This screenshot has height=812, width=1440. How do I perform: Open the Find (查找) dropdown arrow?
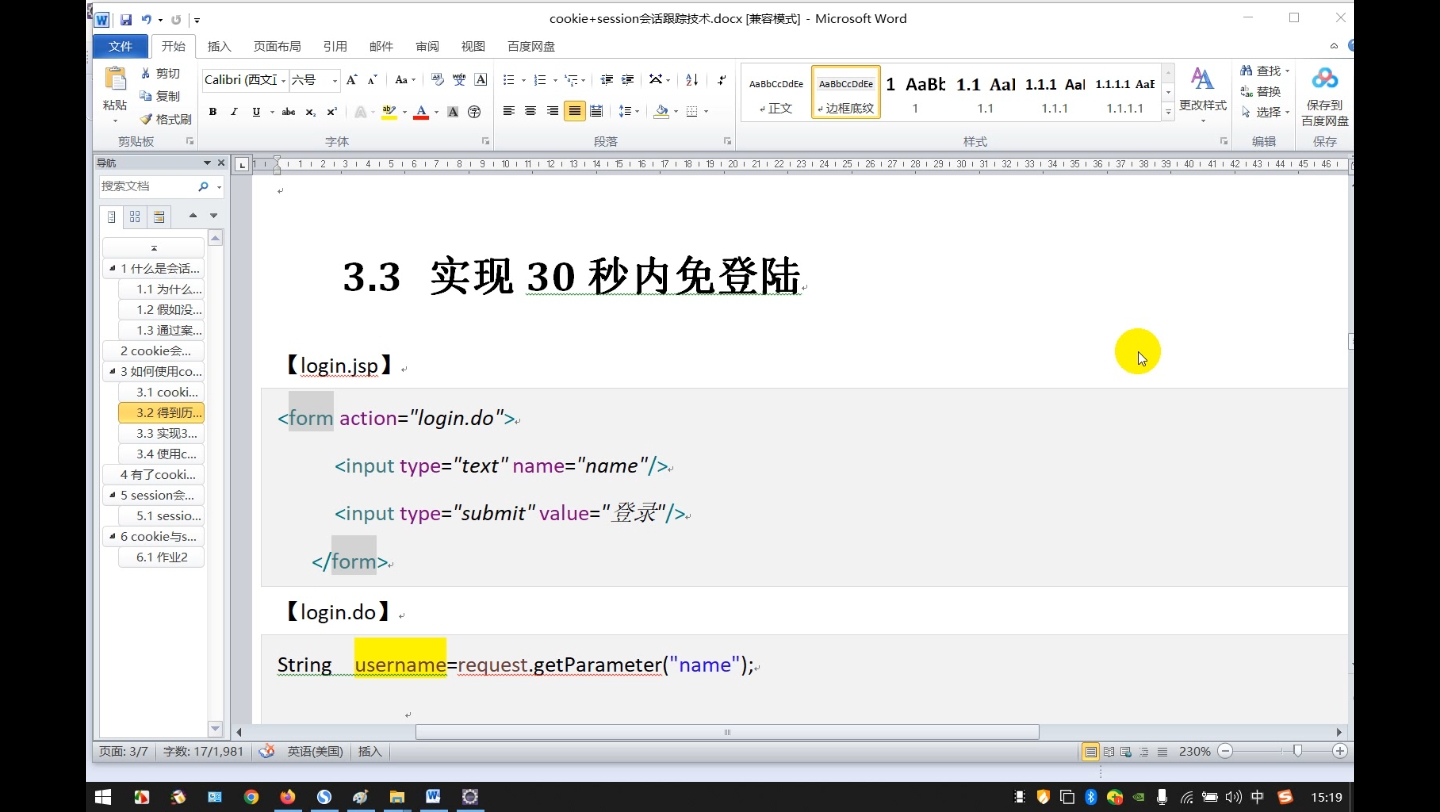pos(1287,71)
